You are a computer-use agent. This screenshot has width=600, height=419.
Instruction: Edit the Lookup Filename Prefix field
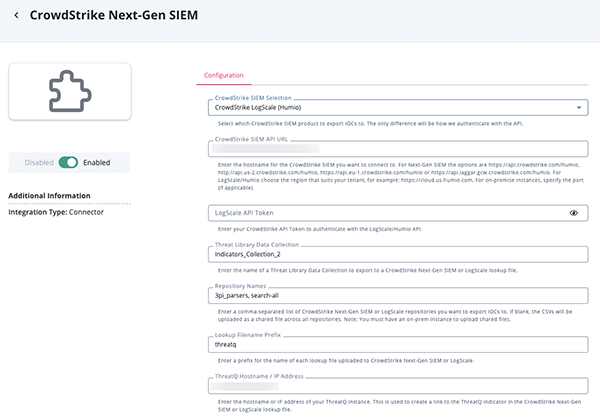click(x=398, y=345)
